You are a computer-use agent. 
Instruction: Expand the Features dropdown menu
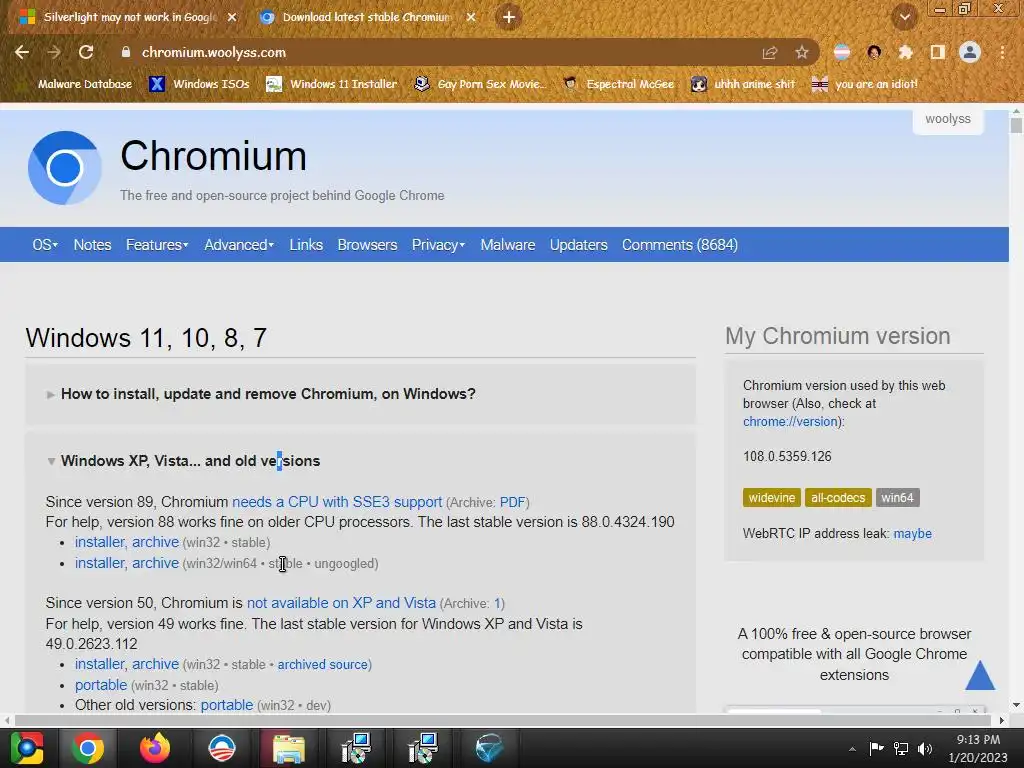click(157, 245)
